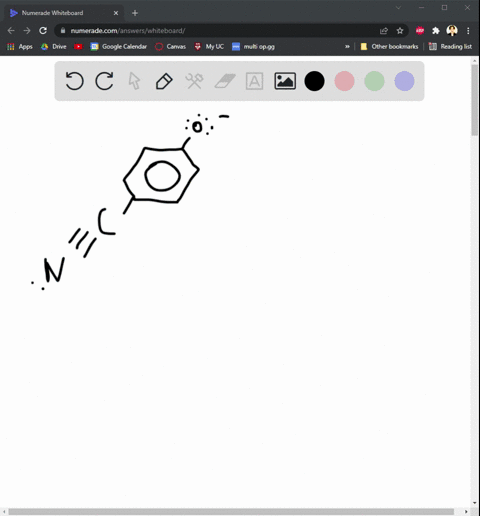Set pen color to green
Image resolution: width=480 pixels, height=516 pixels.
(374, 81)
